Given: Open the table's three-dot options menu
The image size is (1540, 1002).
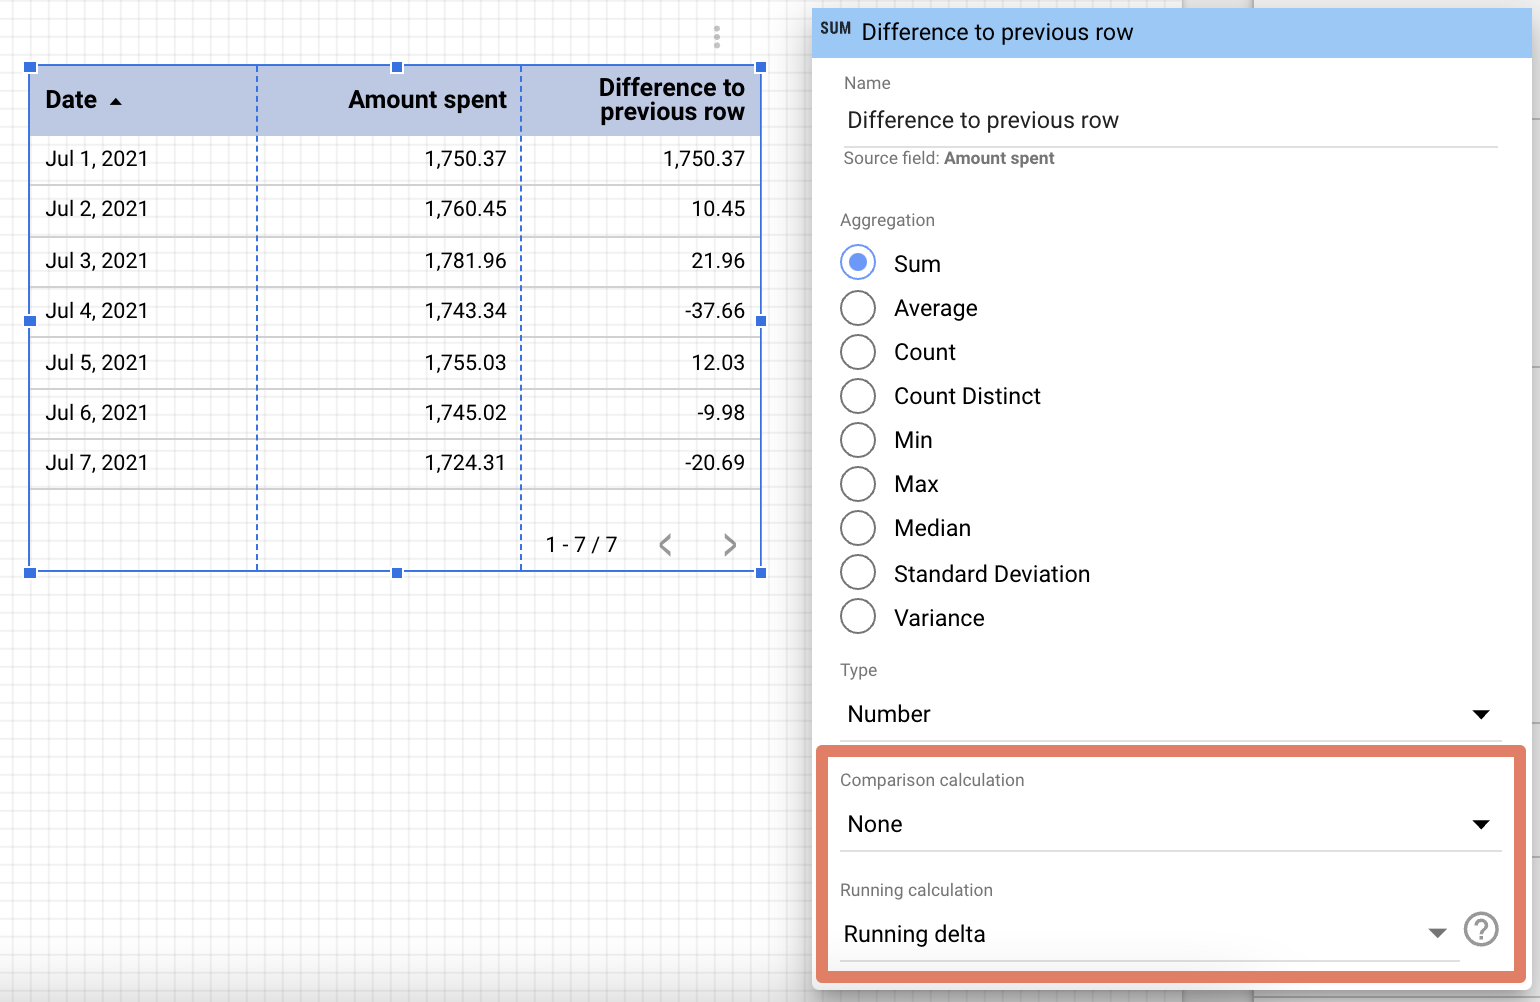Looking at the screenshot, I should tap(717, 37).
